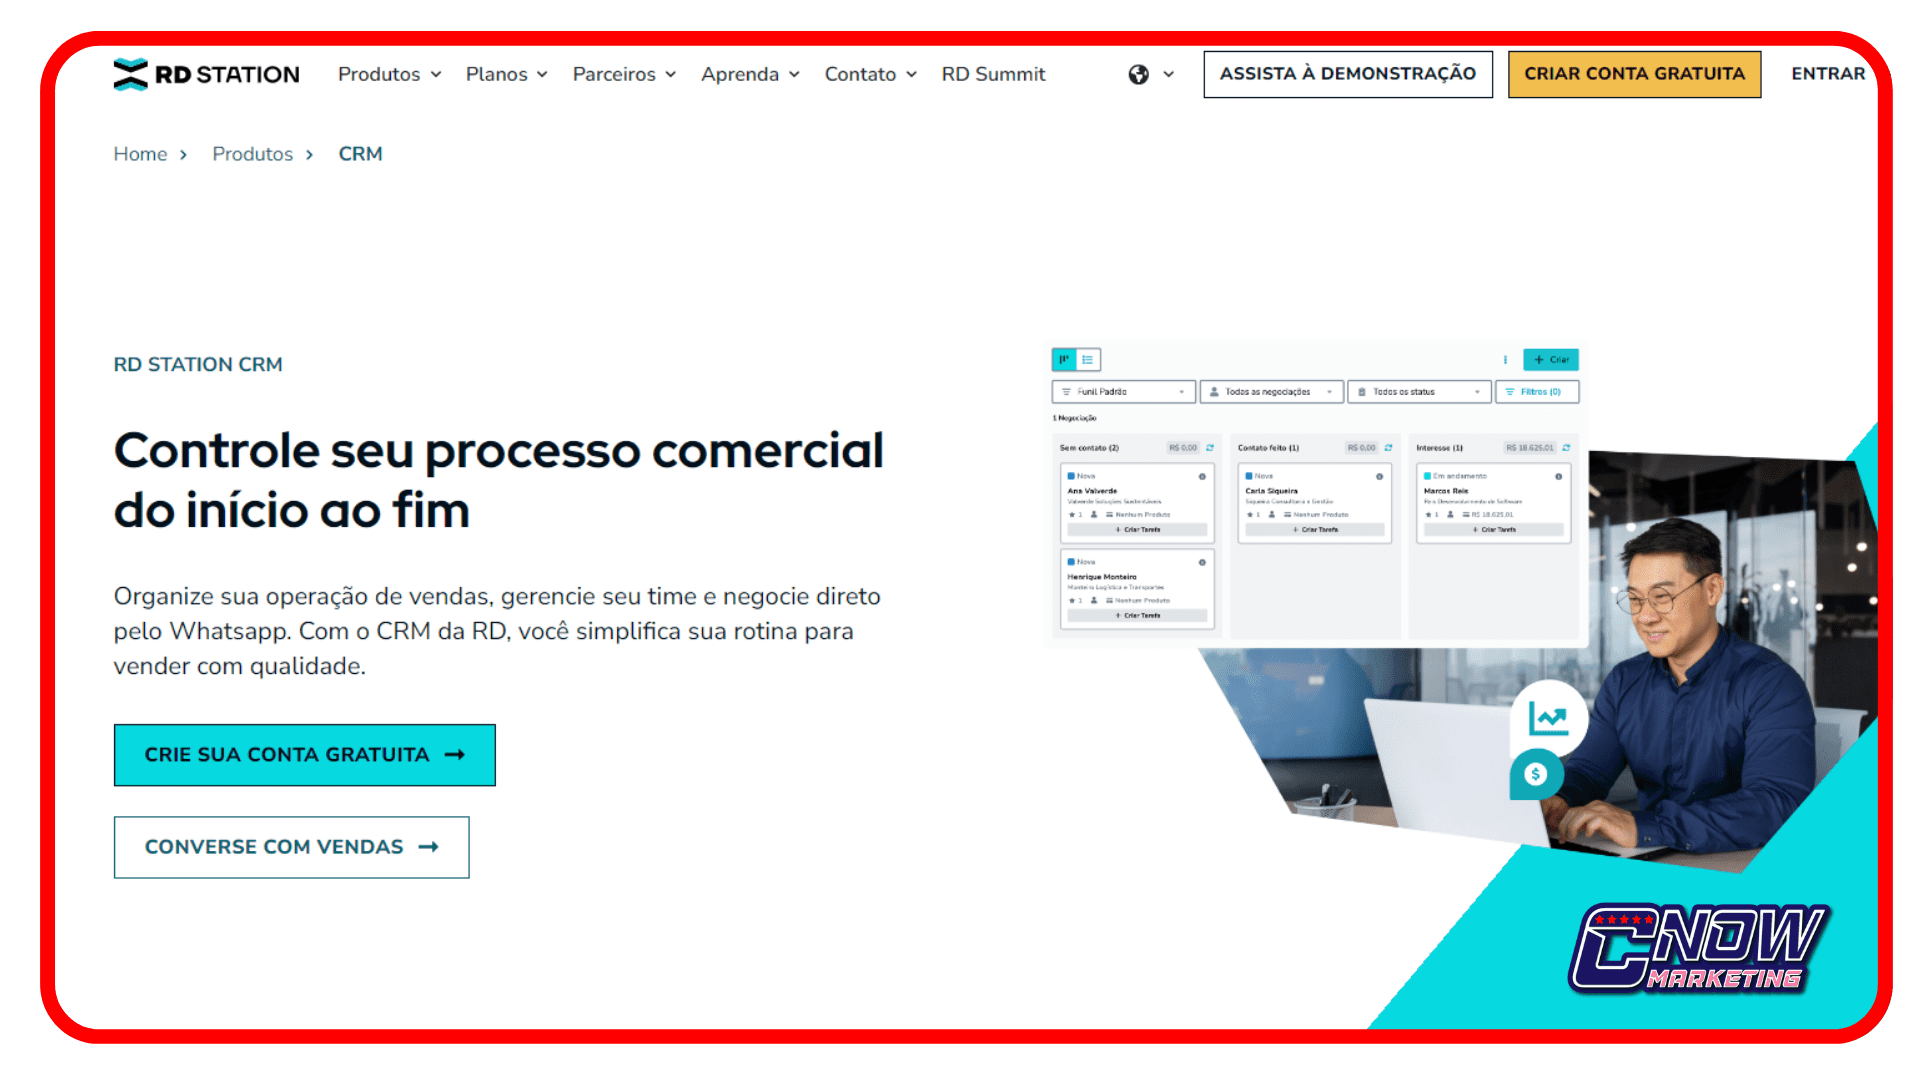Click the Criar button in CRM preview
This screenshot has width=1920, height=1080.
(x=1550, y=360)
